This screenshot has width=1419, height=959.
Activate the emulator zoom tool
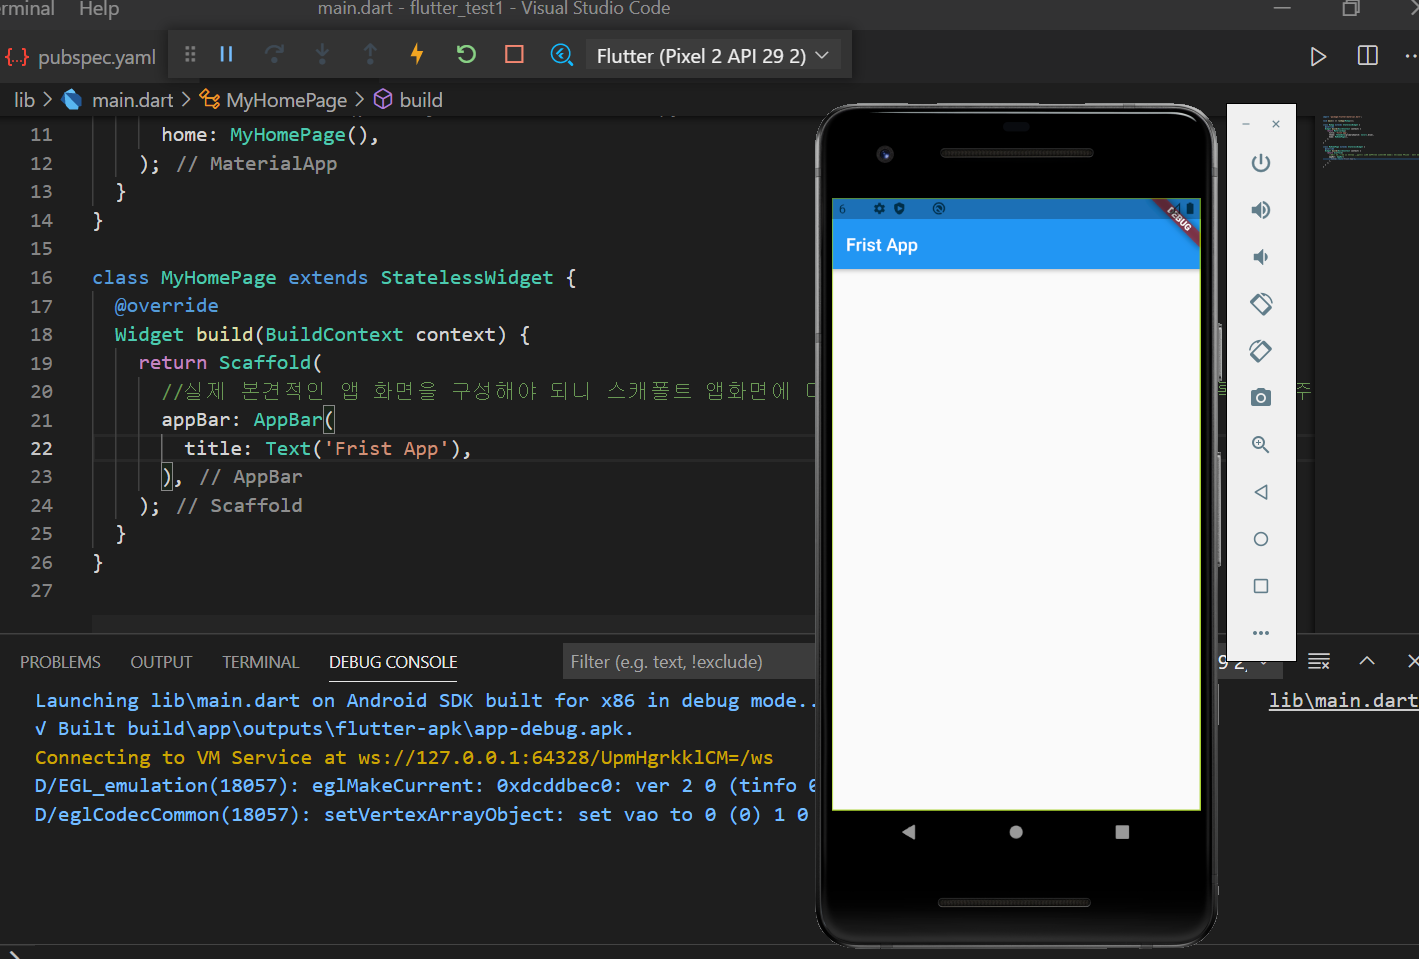coord(1261,445)
